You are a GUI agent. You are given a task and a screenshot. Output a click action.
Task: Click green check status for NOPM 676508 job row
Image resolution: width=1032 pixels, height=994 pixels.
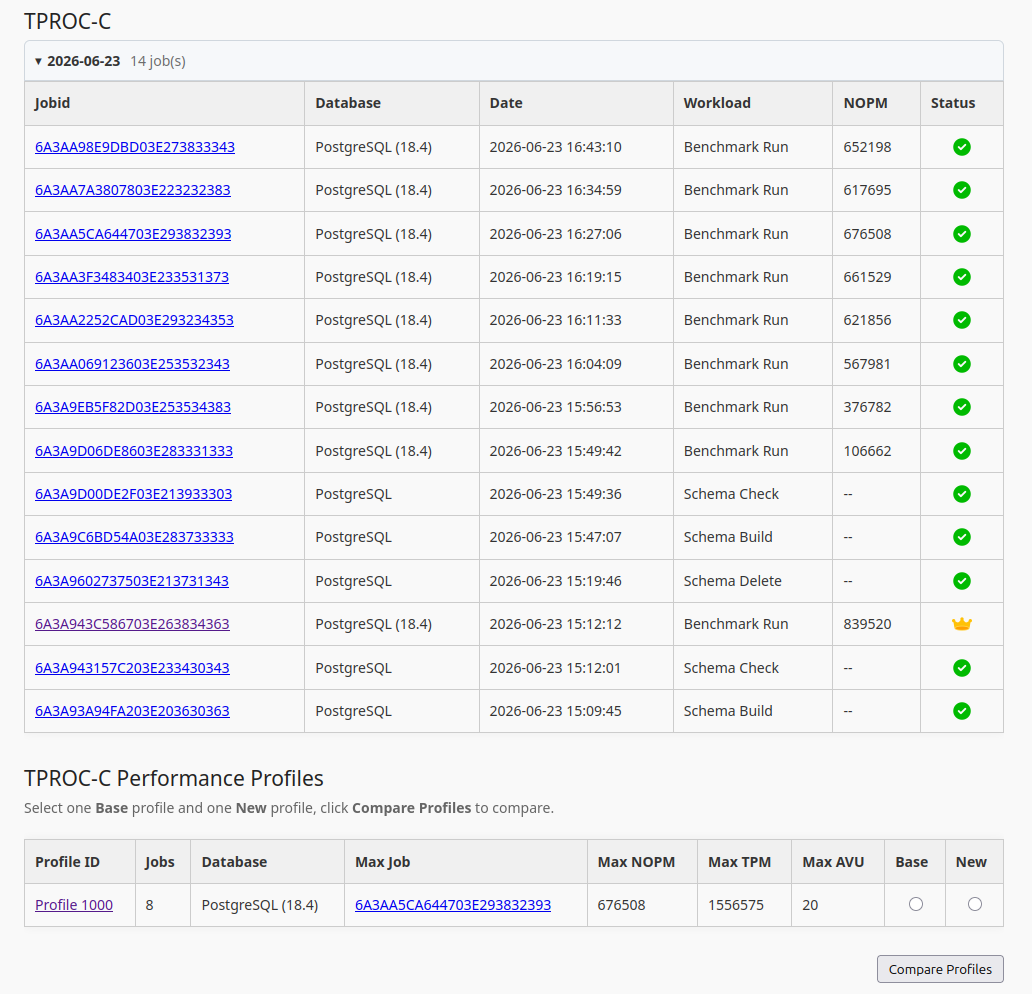962,234
